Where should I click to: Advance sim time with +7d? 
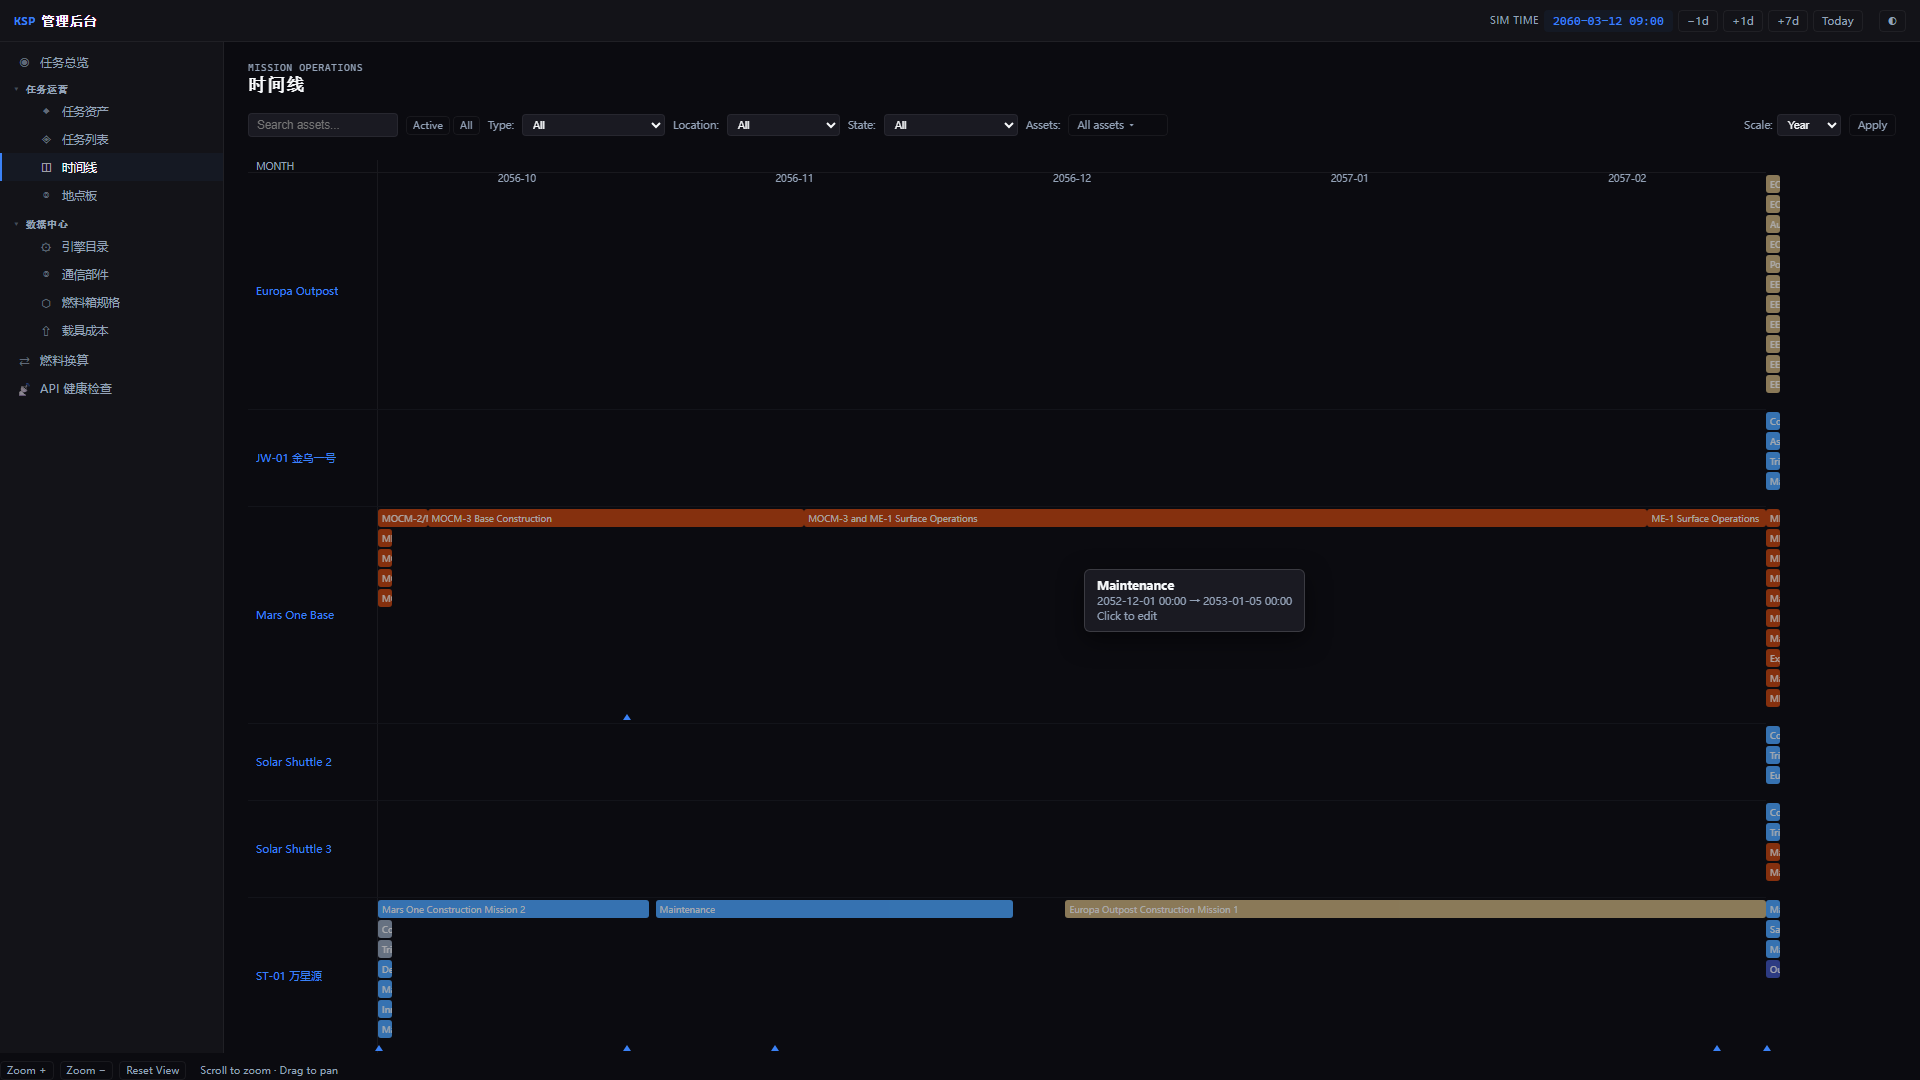(1788, 21)
